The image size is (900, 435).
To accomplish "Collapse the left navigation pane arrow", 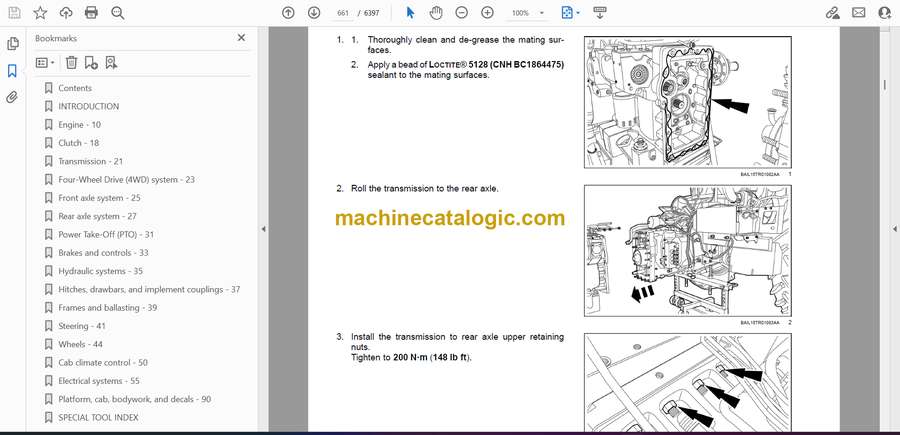I will click(x=263, y=229).
